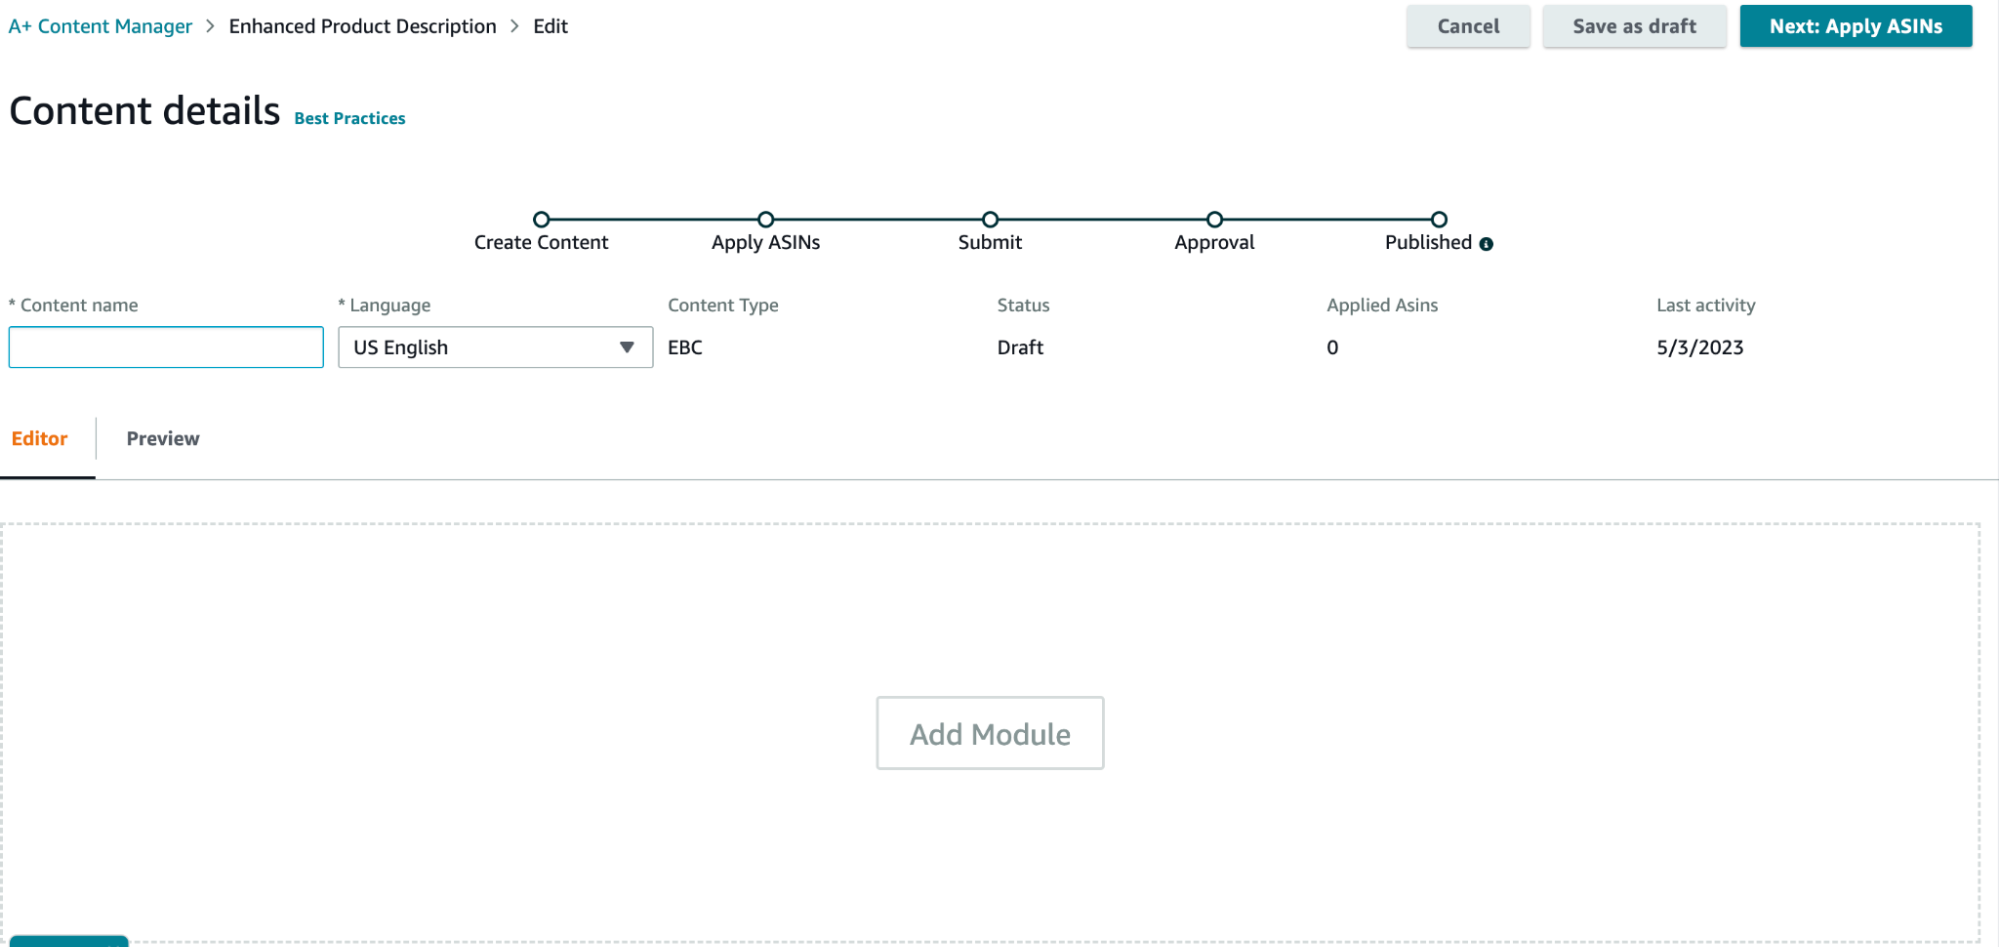Image resolution: width=1999 pixels, height=947 pixels.
Task: Select the Submit step circle marker
Action: click(990, 220)
